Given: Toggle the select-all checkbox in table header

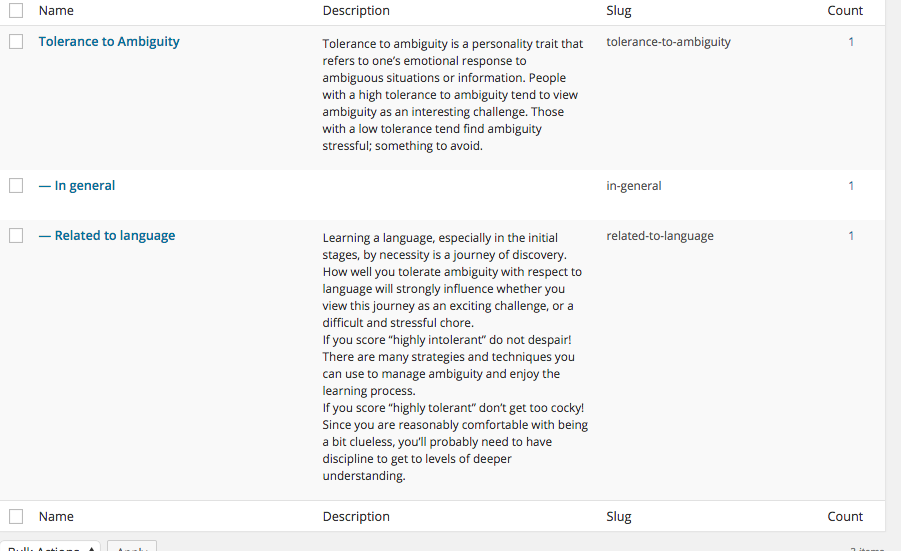Looking at the screenshot, I should click(16, 11).
